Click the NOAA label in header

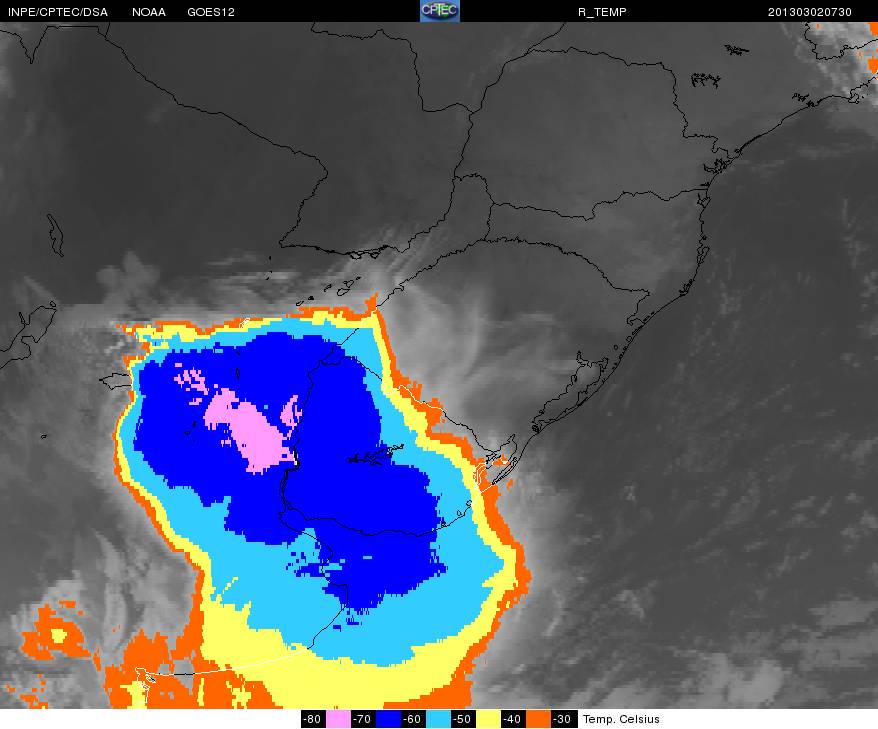149,12
